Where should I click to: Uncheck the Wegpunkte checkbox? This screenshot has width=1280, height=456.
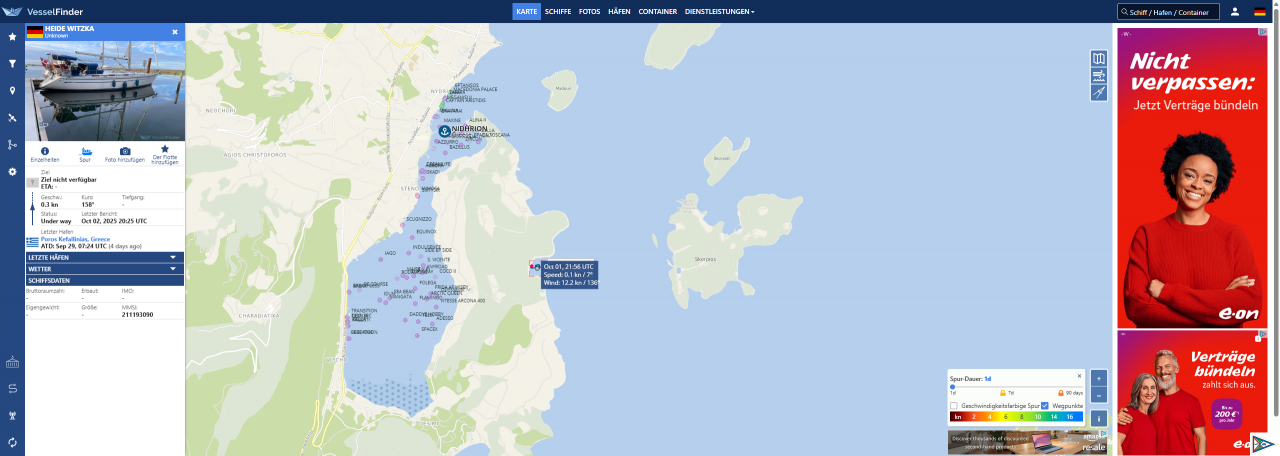coord(1045,405)
